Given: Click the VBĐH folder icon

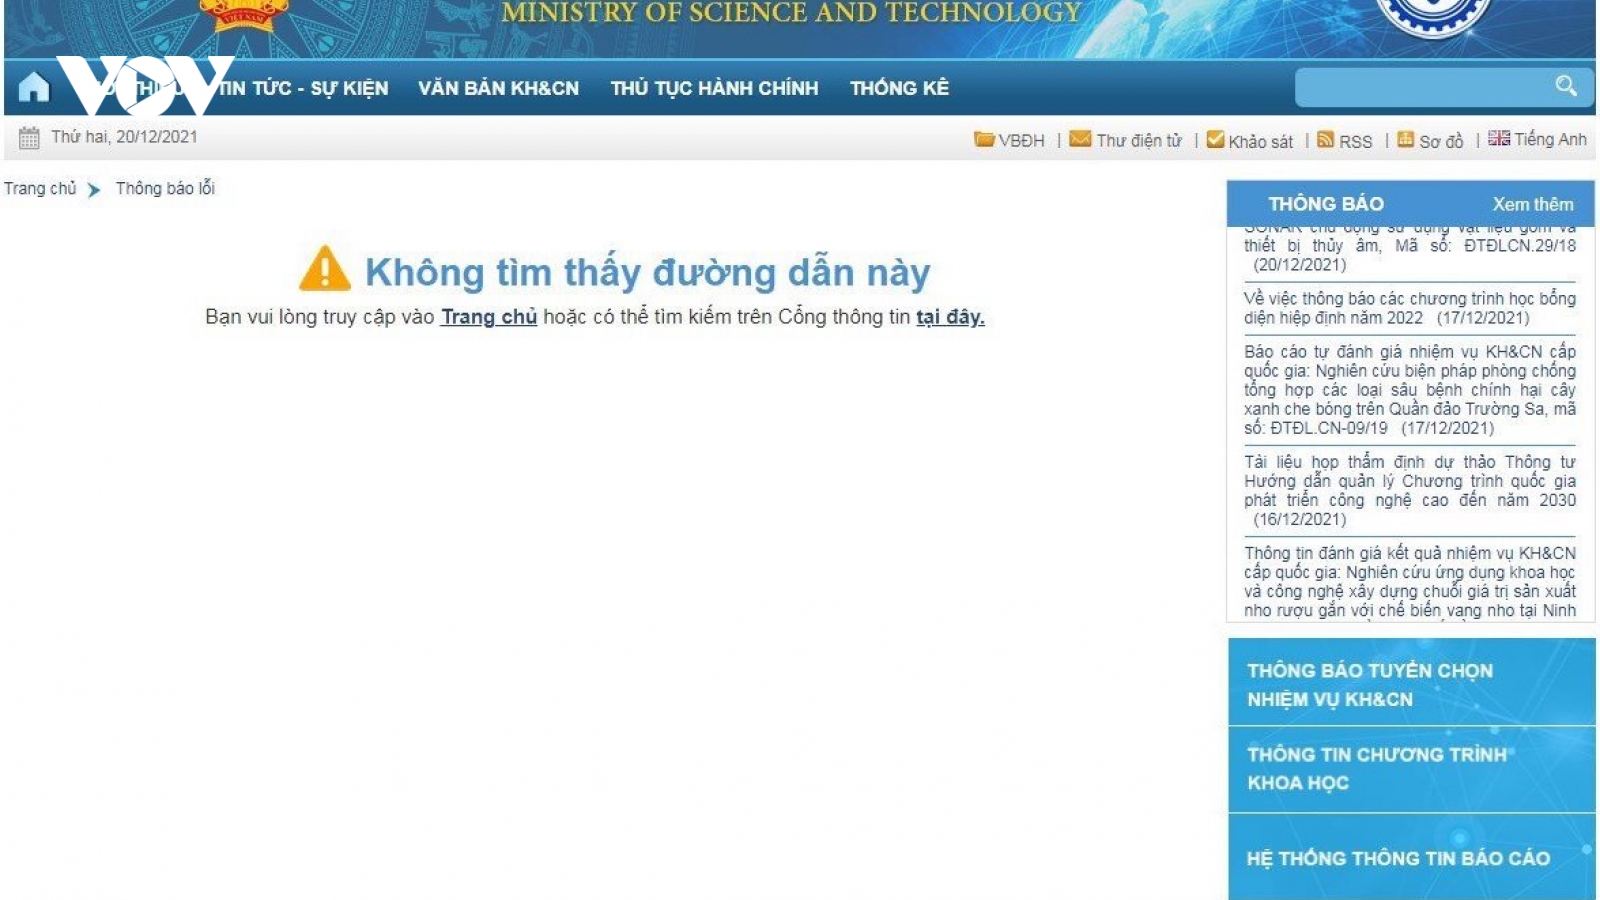Looking at the screenshot, I should click(984, 139).
